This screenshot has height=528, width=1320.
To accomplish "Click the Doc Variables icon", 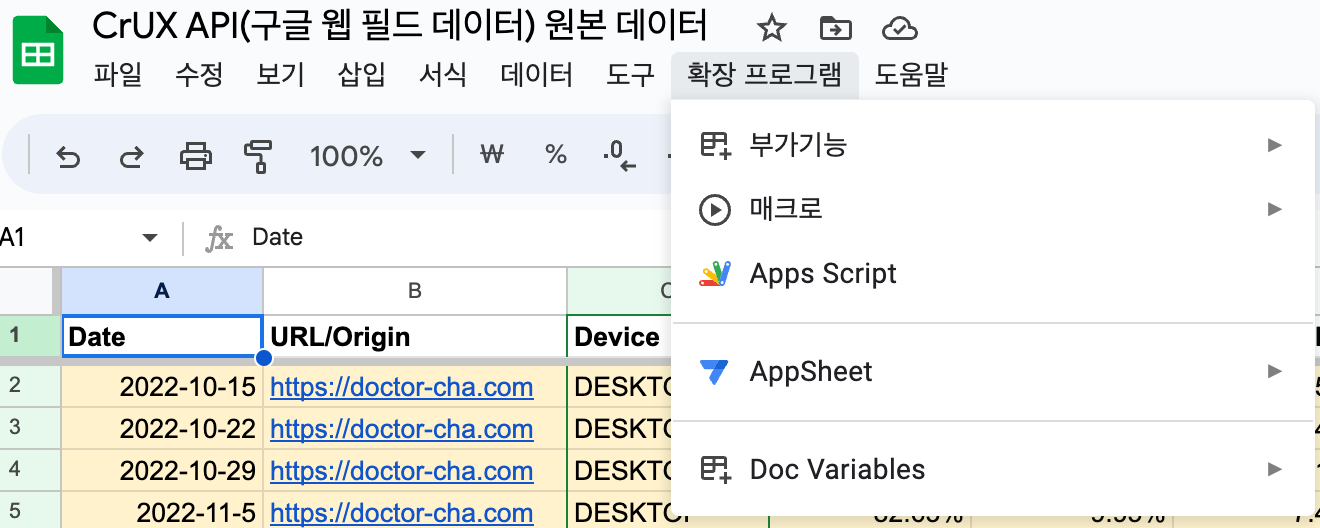I will pyautogui.click(x=714, y=469).
